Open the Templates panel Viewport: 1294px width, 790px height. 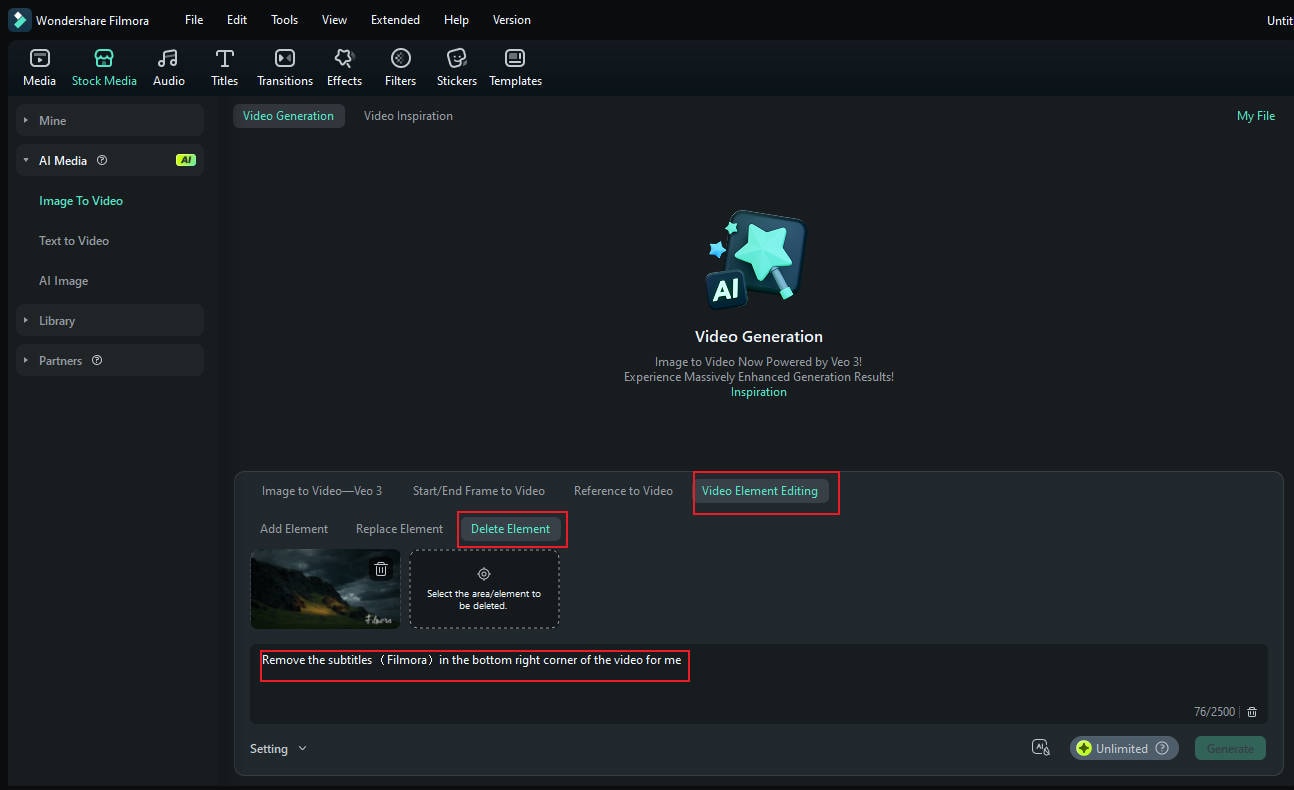tap(515, 67)
